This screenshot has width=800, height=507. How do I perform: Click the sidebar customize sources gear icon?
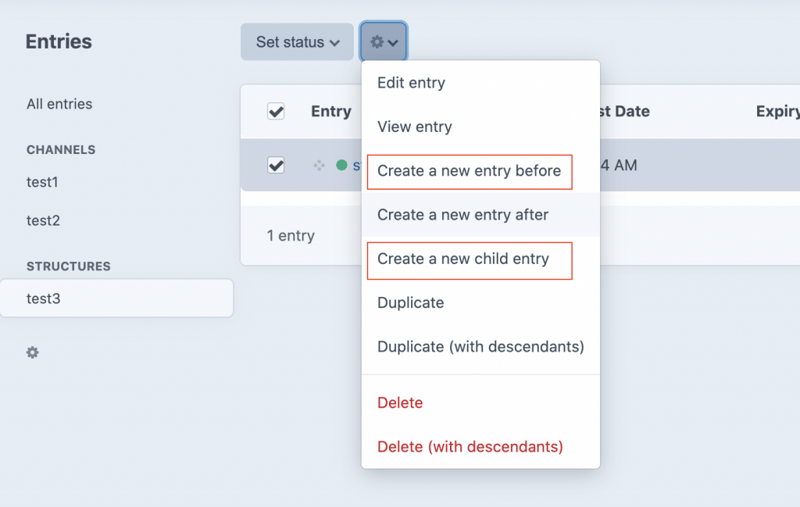tap(33, 353)
